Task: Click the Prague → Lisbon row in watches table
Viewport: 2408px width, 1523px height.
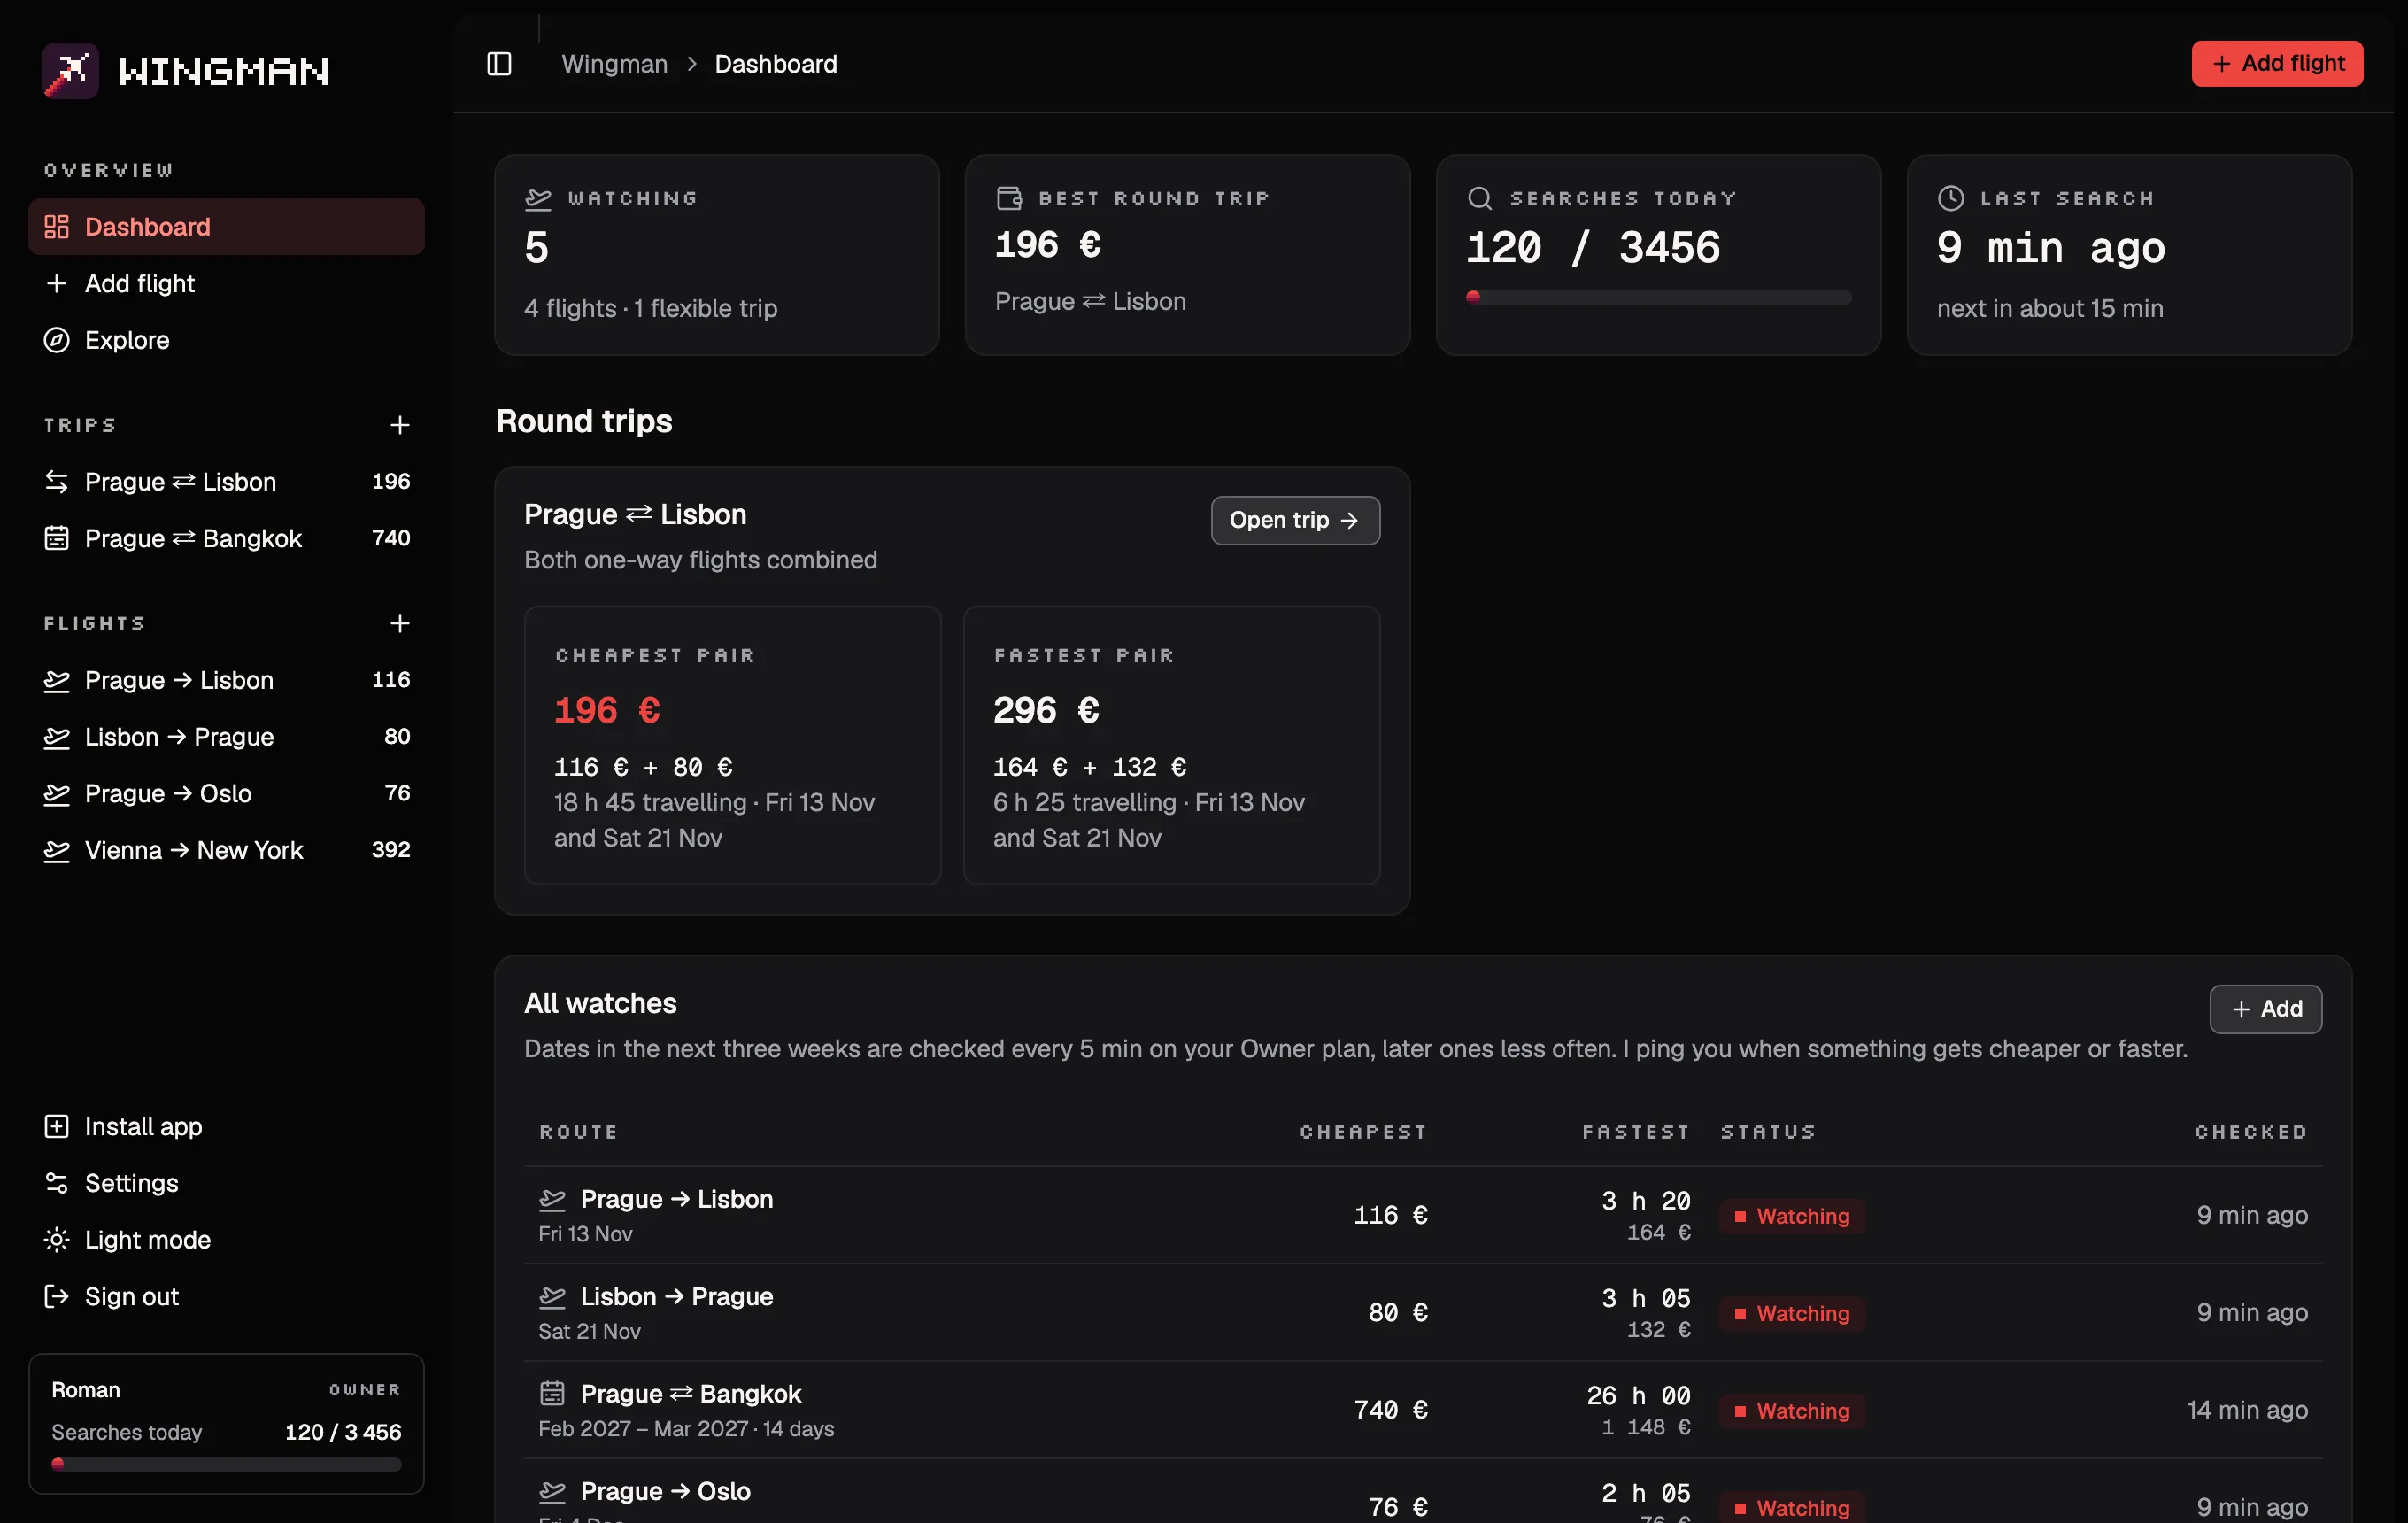Action: coord(1423,1216)
